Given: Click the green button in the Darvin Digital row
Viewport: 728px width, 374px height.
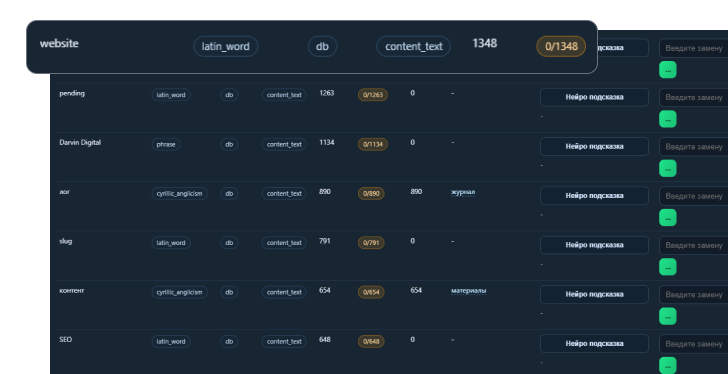Looking at the screenshot, I should point(668,168).
